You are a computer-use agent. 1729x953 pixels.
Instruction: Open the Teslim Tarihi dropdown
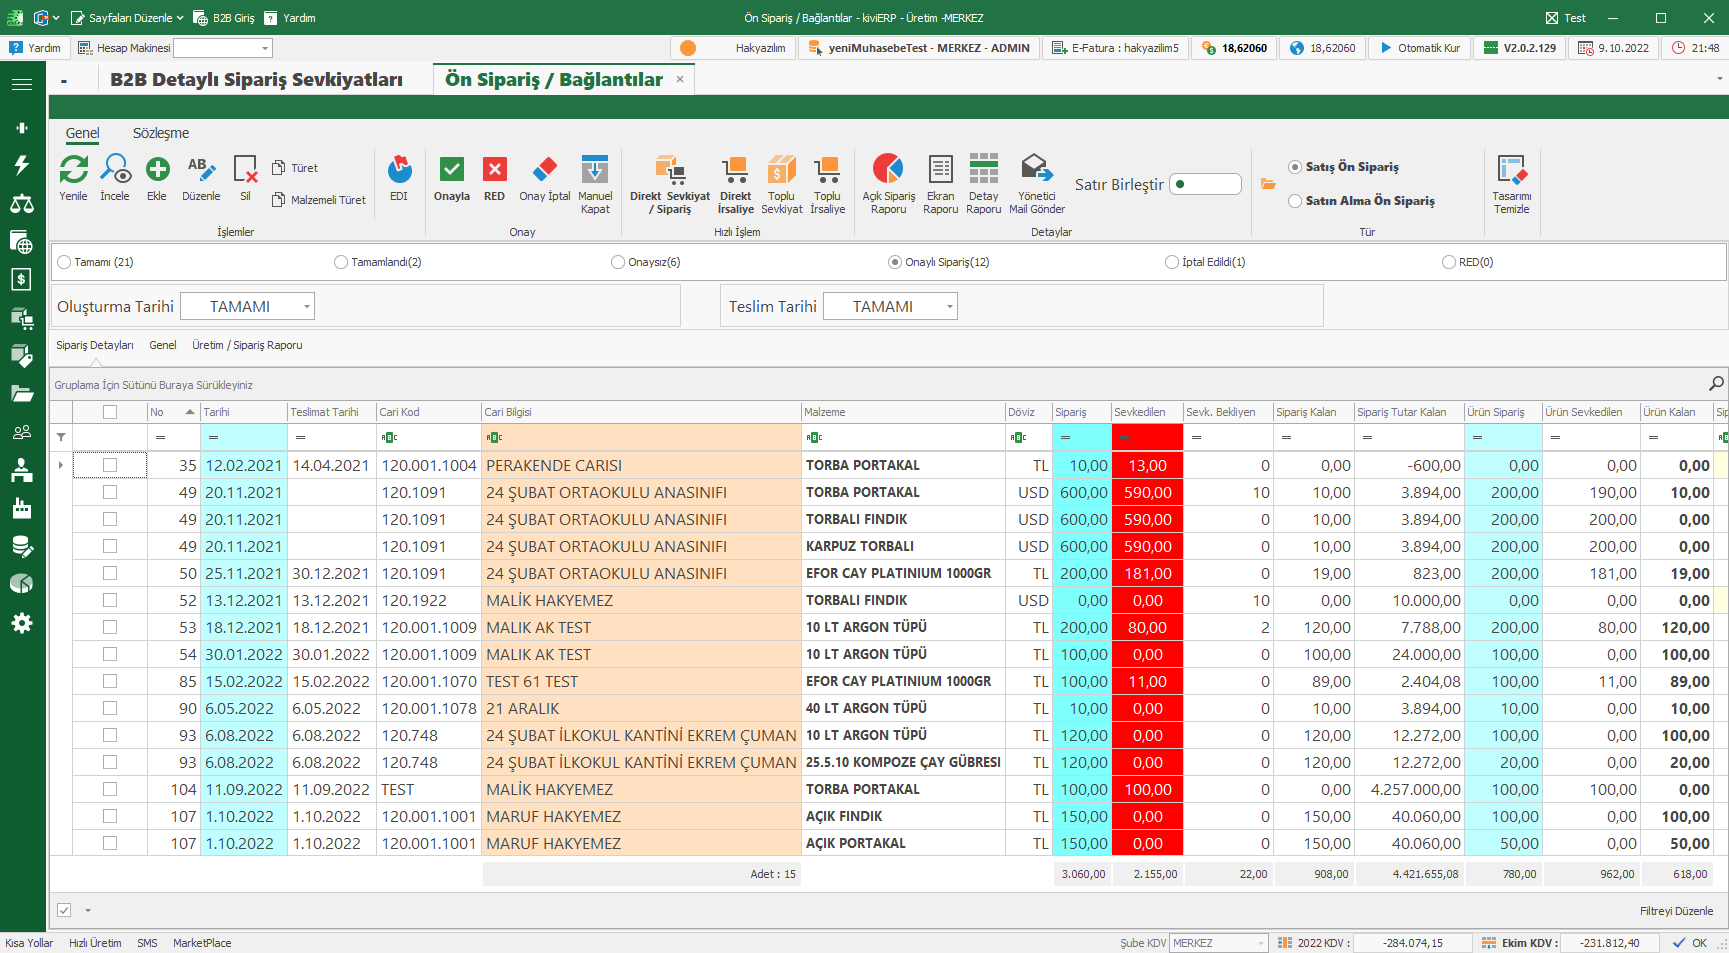(949, 307)
